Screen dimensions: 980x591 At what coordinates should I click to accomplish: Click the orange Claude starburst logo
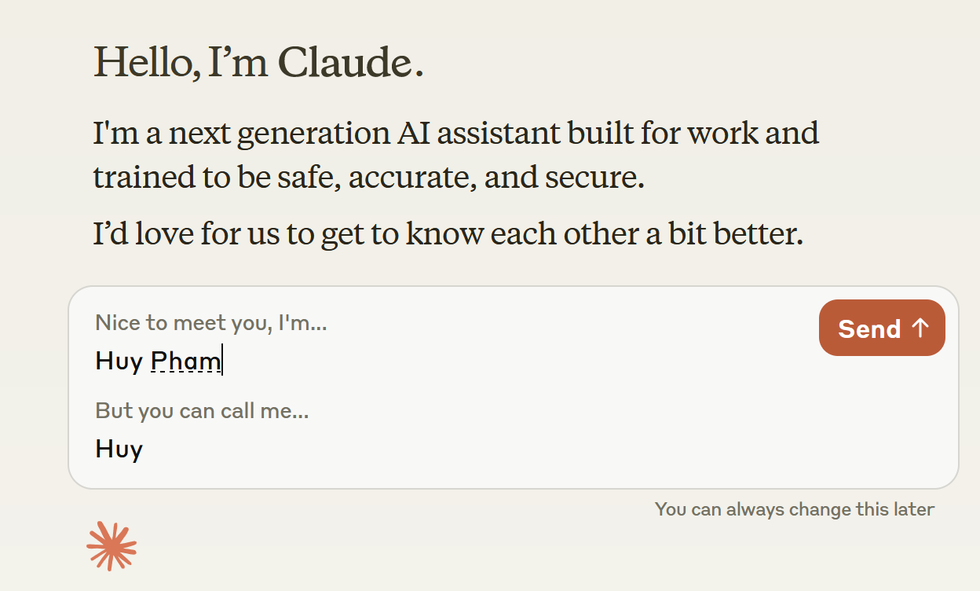tap(112, 546)
